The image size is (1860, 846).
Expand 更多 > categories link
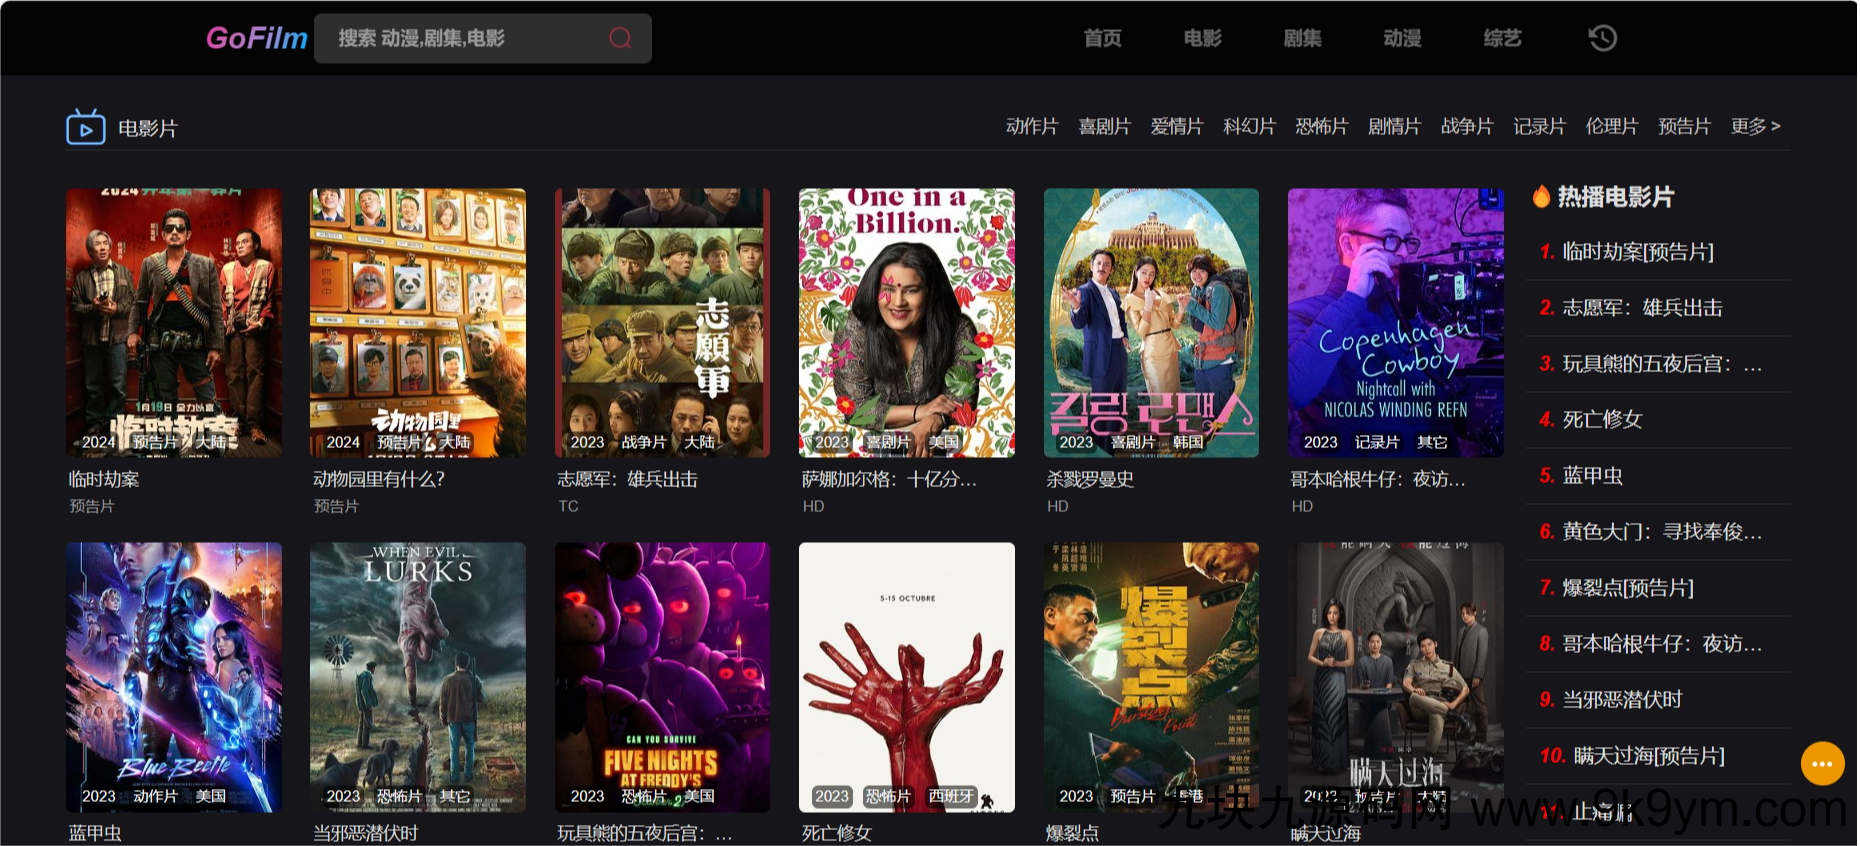click(1756, 126)
